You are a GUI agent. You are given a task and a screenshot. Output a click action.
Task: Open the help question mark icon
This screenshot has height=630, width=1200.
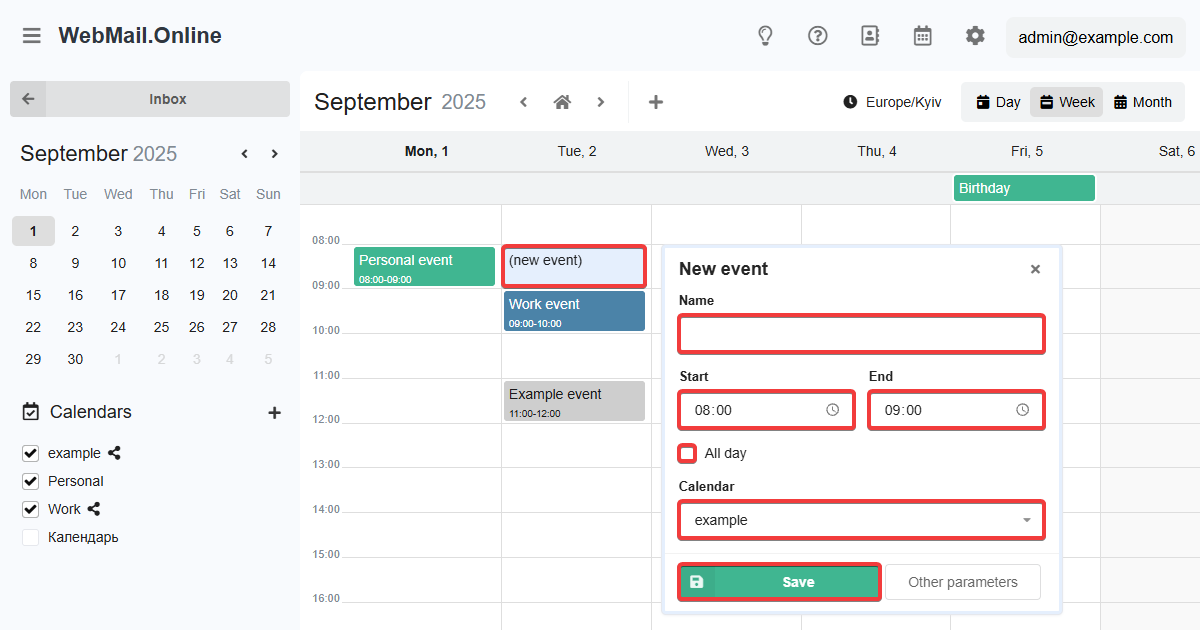[818, 36]
